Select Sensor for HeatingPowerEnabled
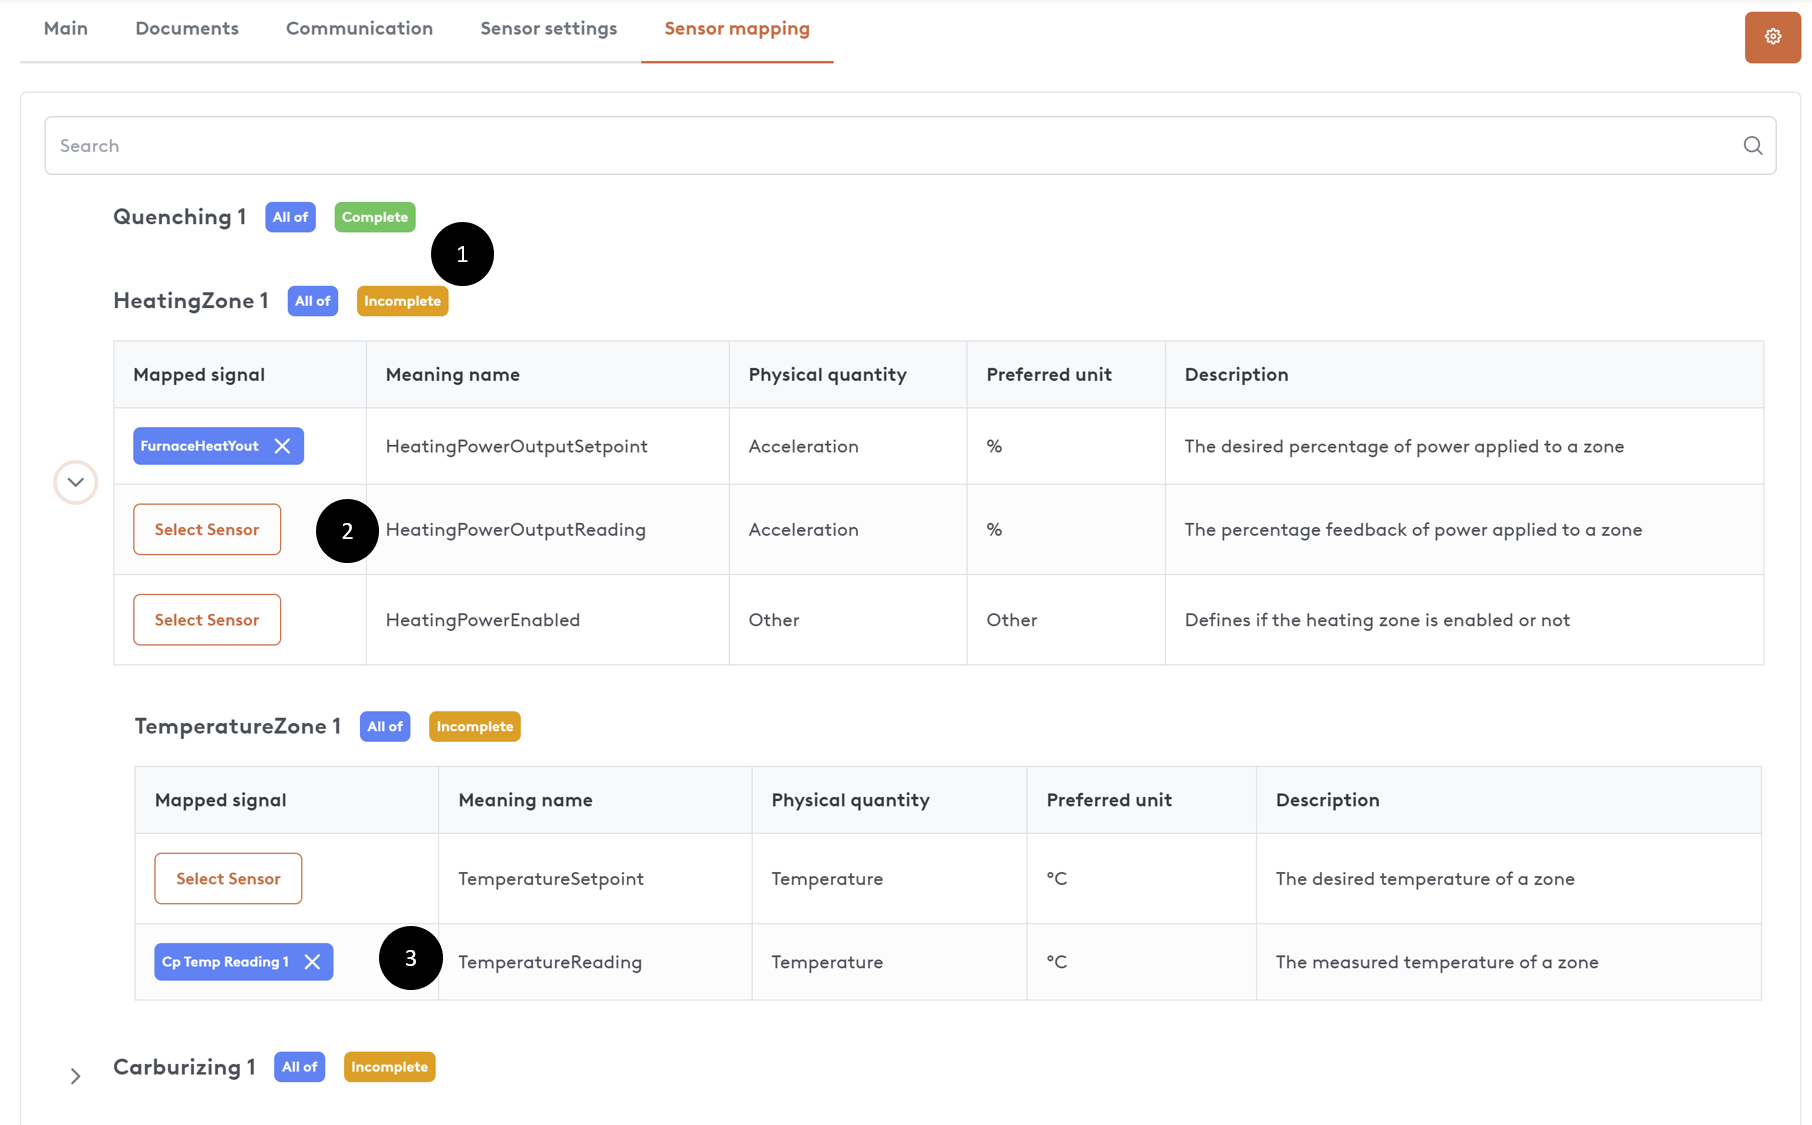 tap(207, 620)
